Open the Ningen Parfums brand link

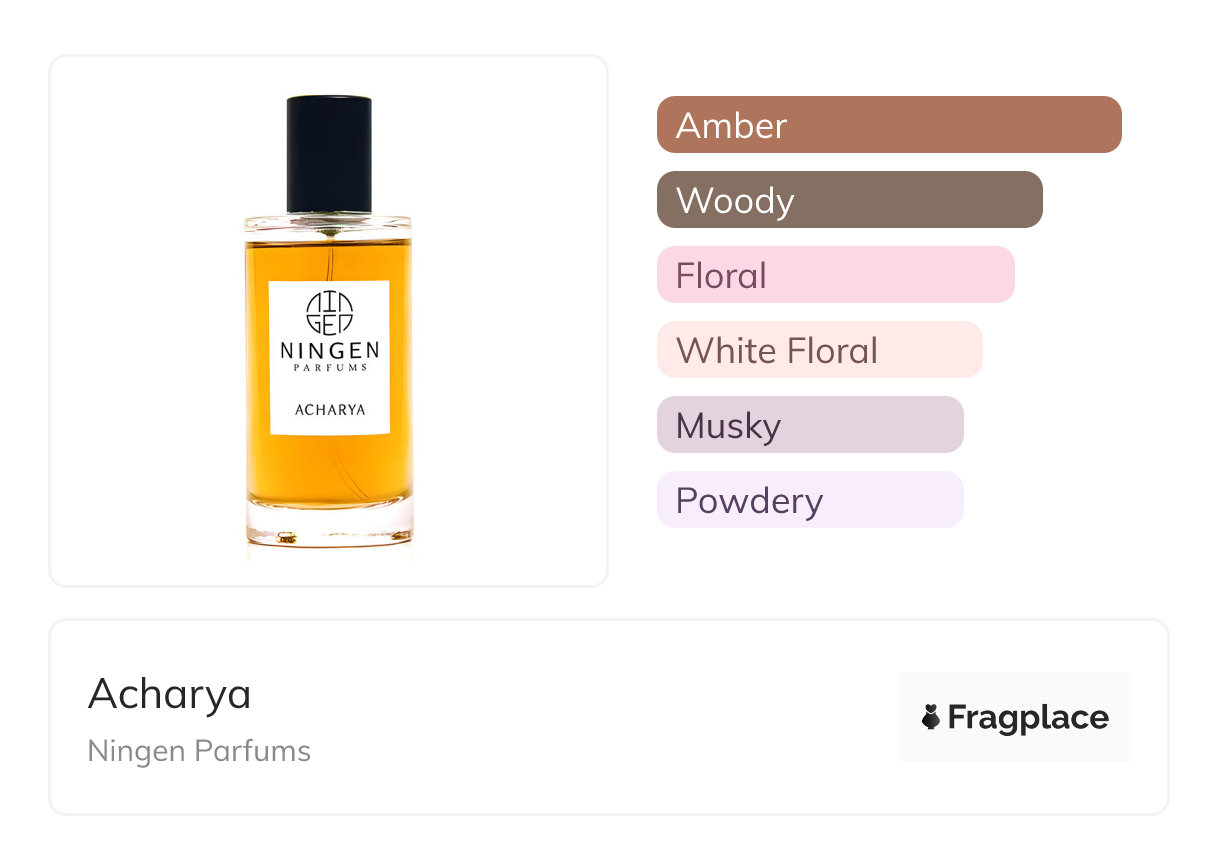pos(199,751)
